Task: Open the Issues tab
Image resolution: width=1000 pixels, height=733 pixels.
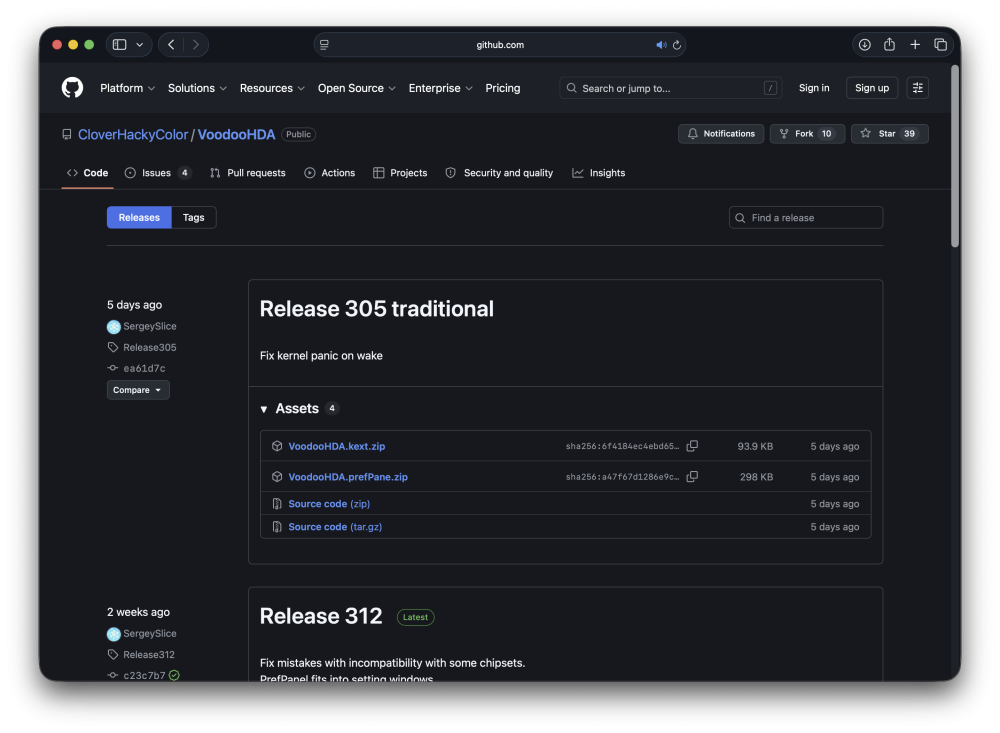Action: (x=158, y=173)
